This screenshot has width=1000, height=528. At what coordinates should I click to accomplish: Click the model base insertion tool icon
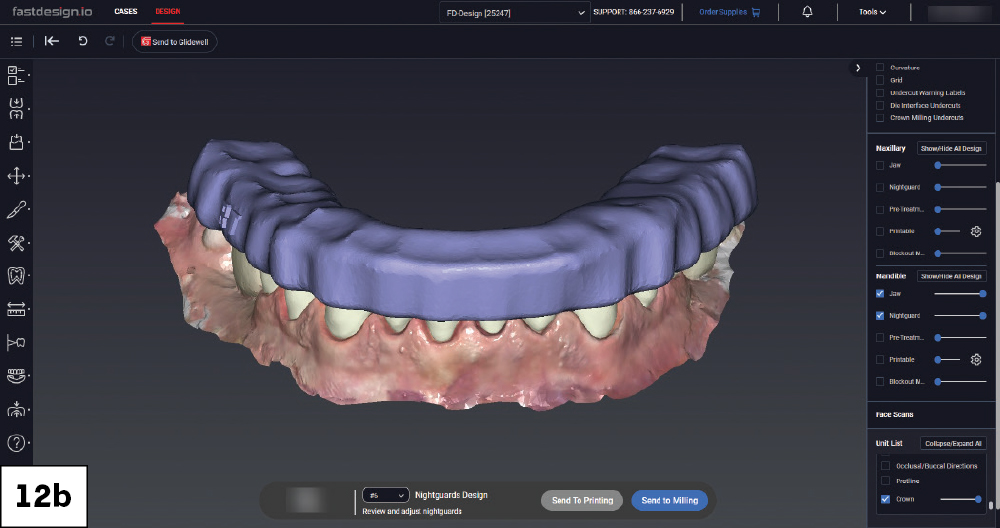pos(16,142)
